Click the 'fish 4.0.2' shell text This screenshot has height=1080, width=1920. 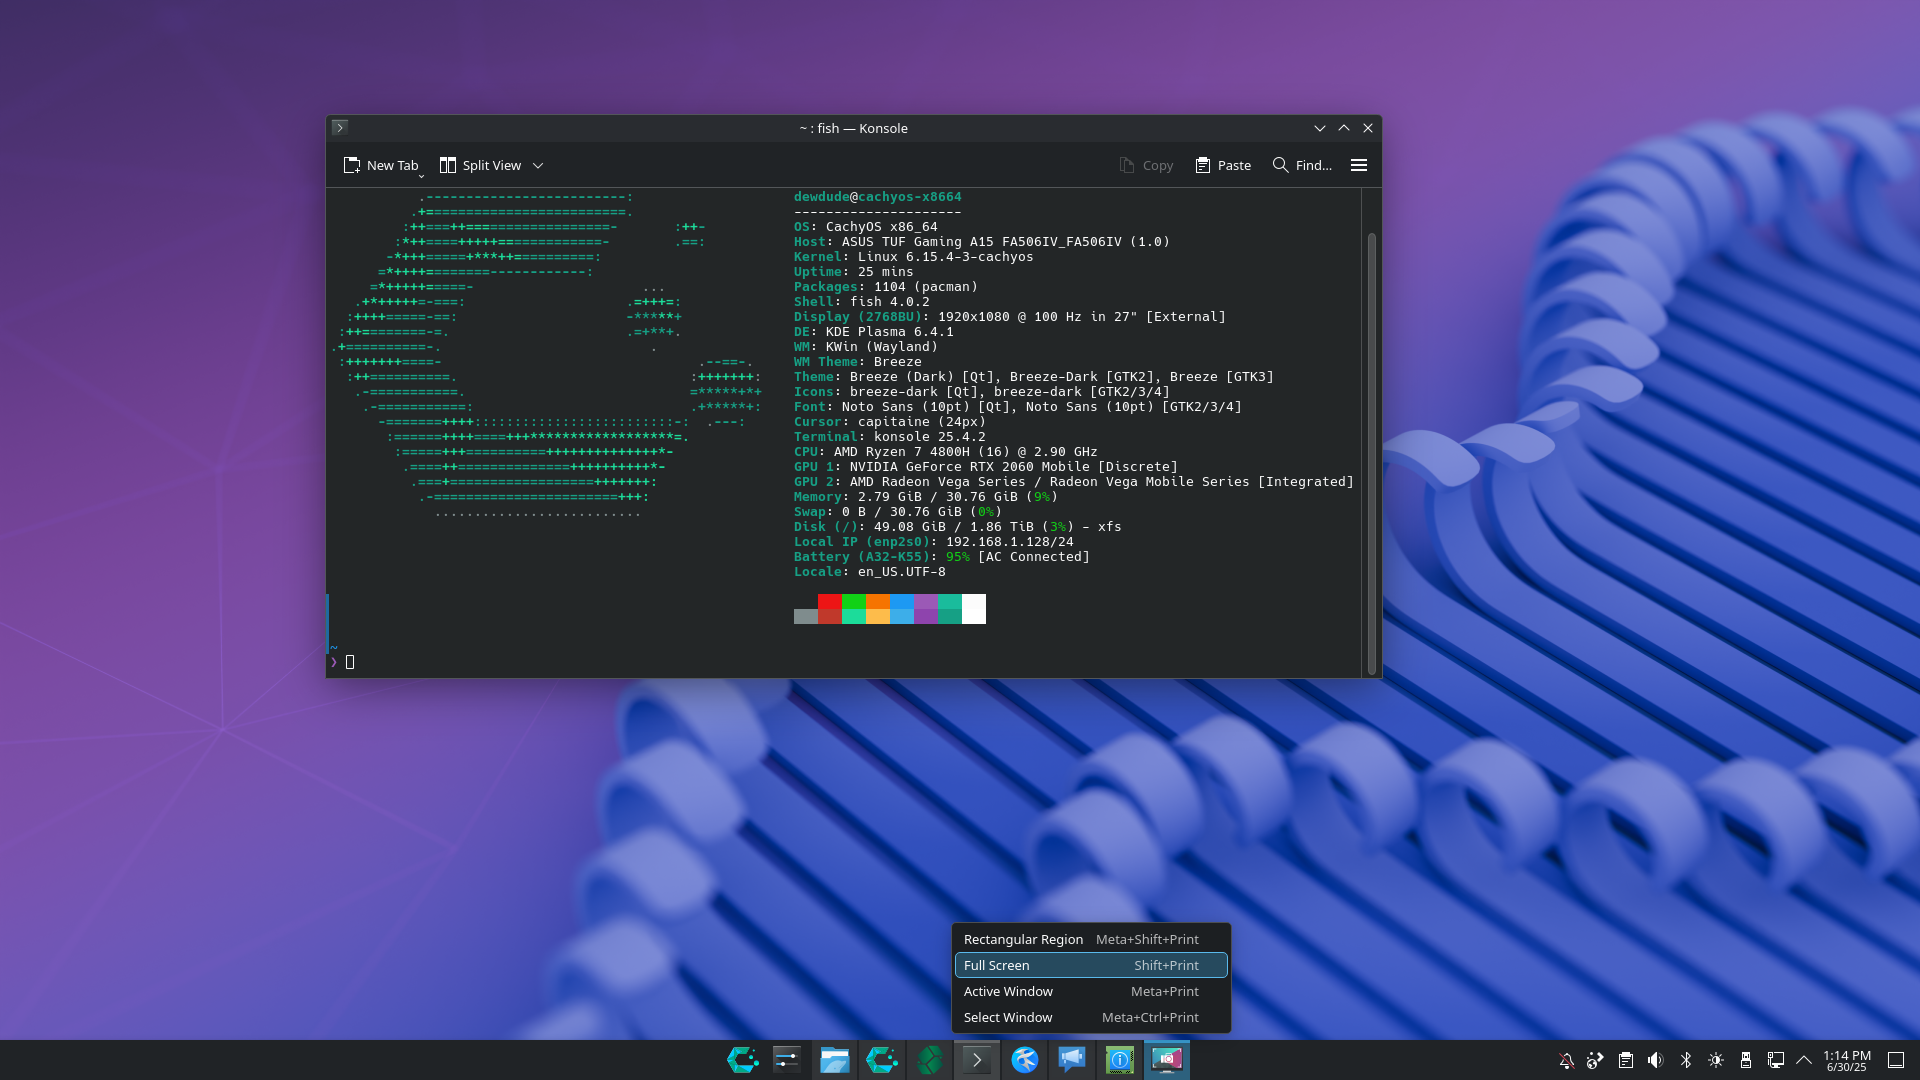tap(890, 302)
